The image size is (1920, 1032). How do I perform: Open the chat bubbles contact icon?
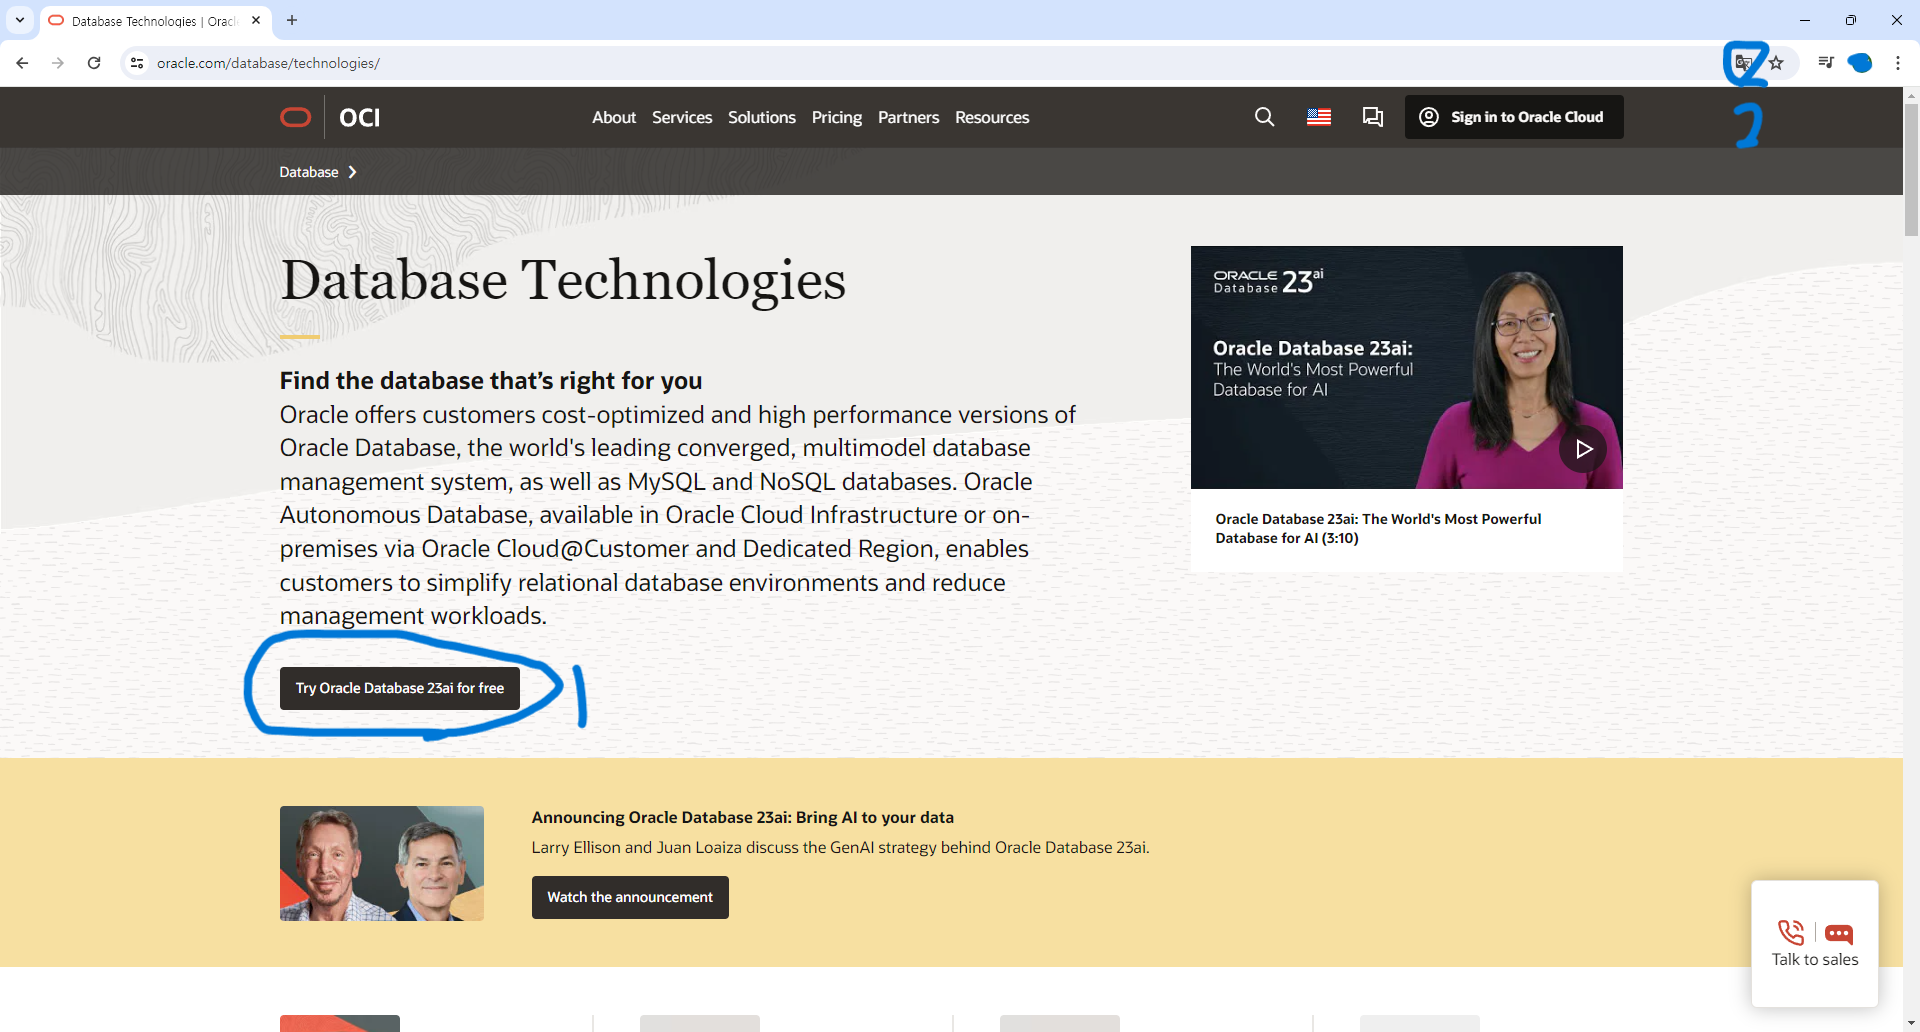[1373, 117]
